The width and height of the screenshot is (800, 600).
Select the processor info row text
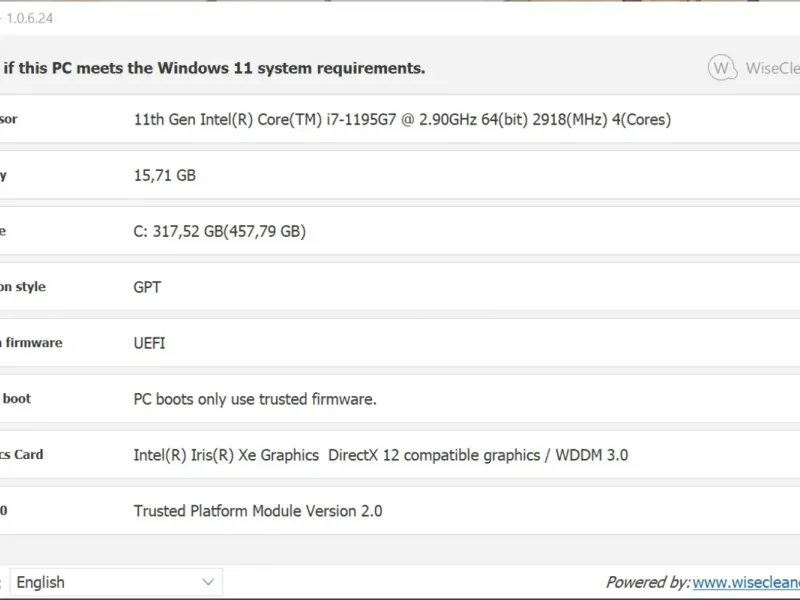(402, 119)
